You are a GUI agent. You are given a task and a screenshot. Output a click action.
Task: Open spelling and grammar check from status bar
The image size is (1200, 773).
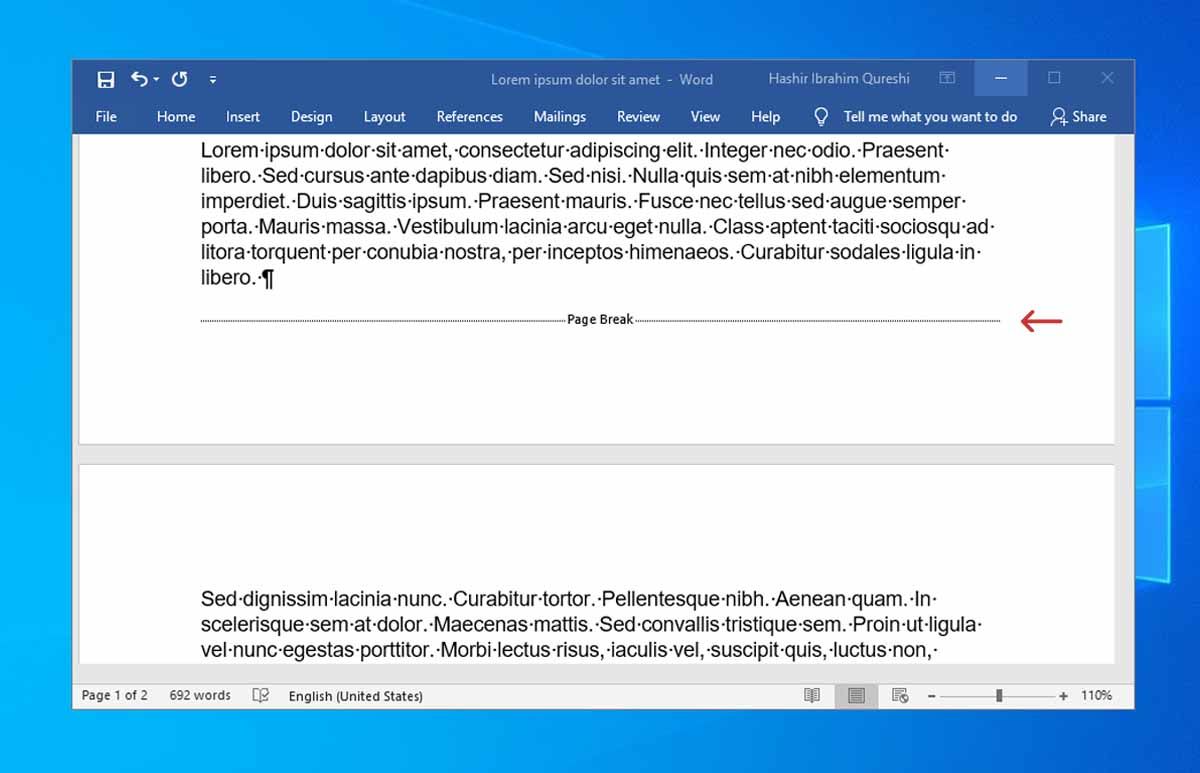260,695
